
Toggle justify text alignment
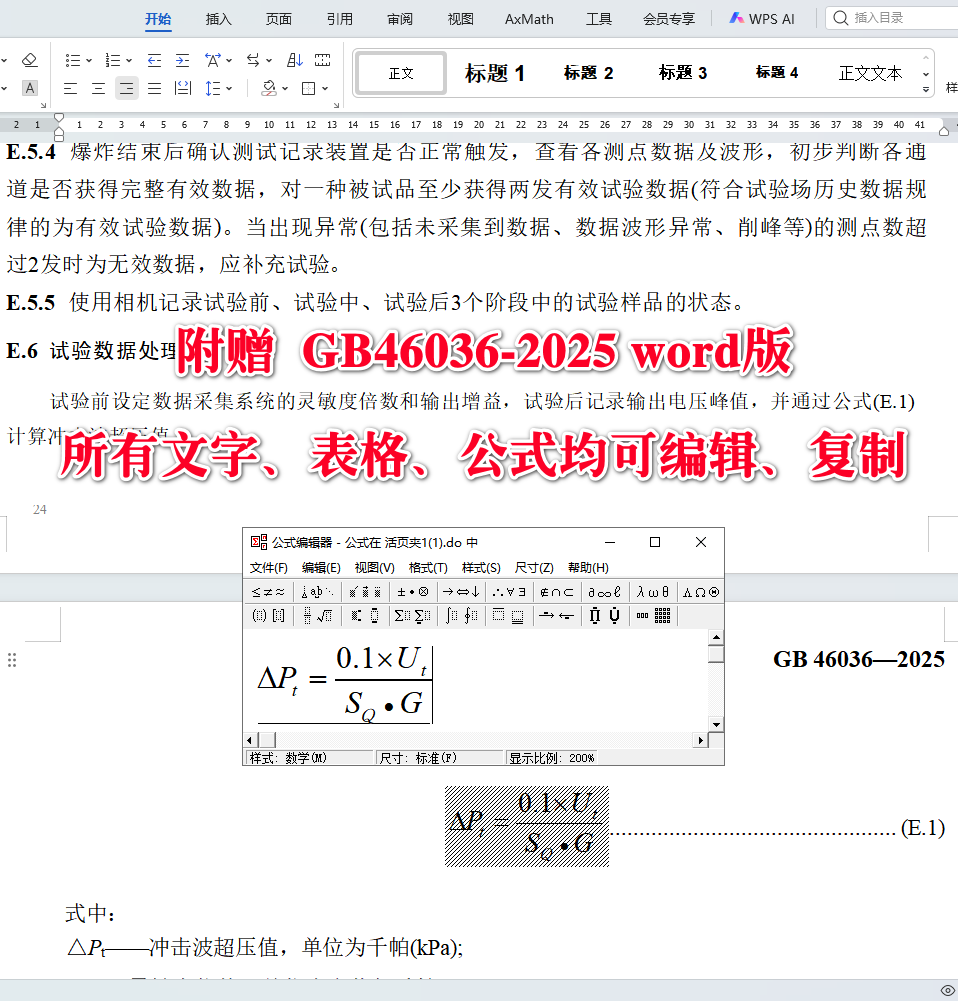click(155, 88)
